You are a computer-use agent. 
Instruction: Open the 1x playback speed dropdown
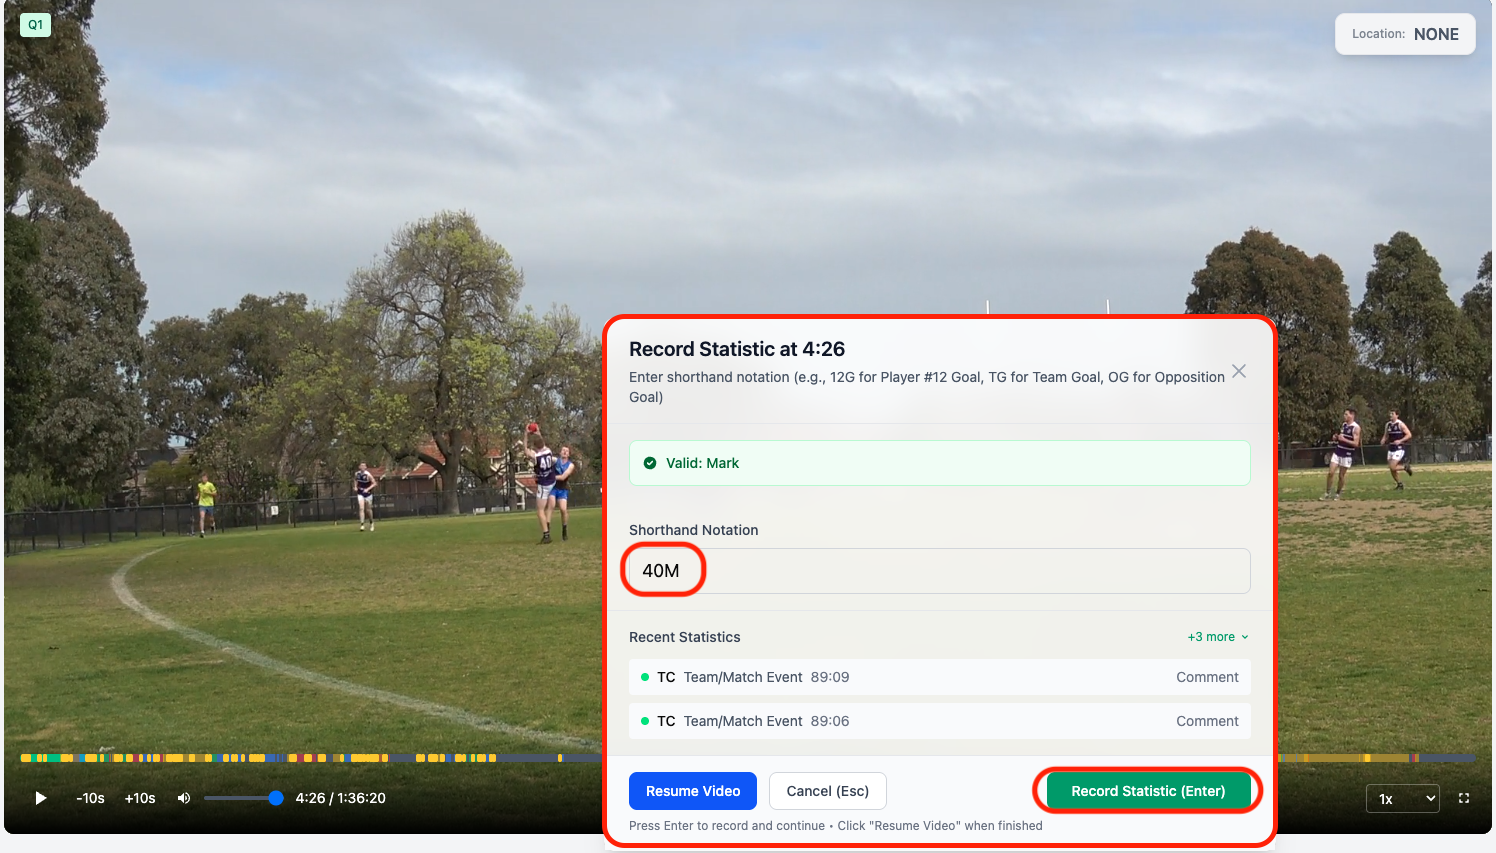tap(1403, 798)
